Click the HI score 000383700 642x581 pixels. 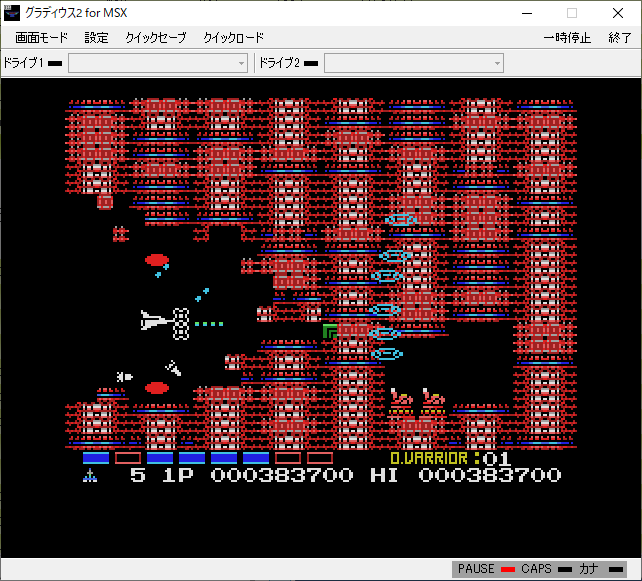490,475
